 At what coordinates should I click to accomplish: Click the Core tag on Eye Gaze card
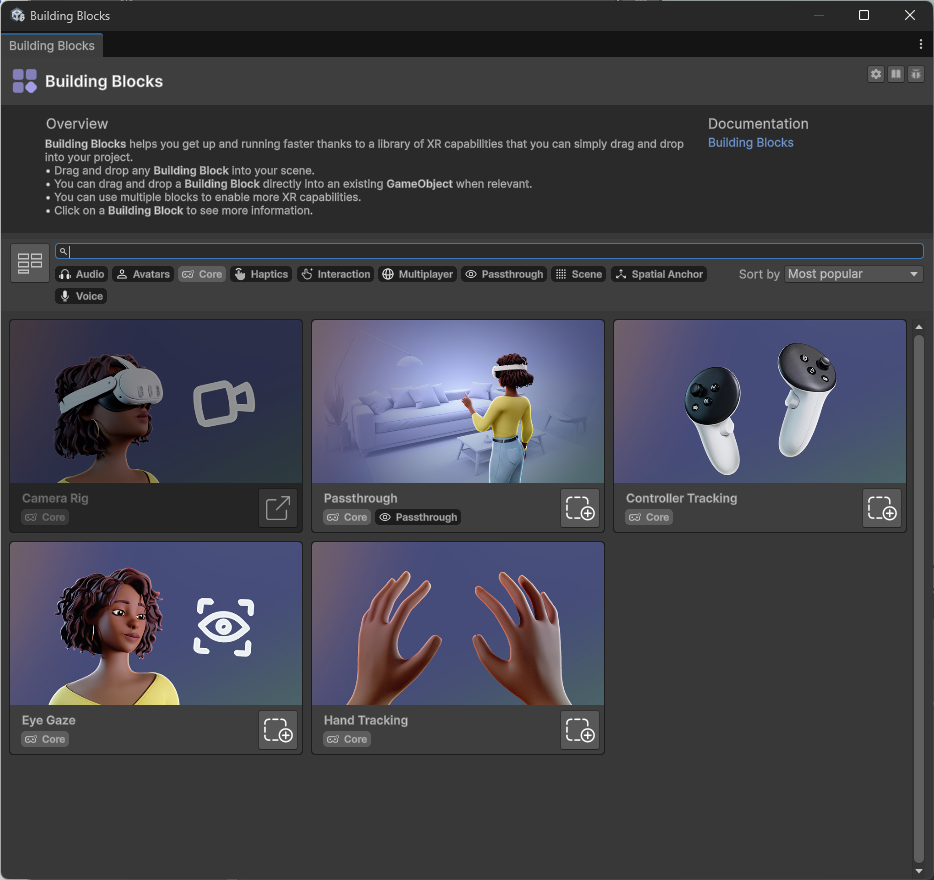45,739
